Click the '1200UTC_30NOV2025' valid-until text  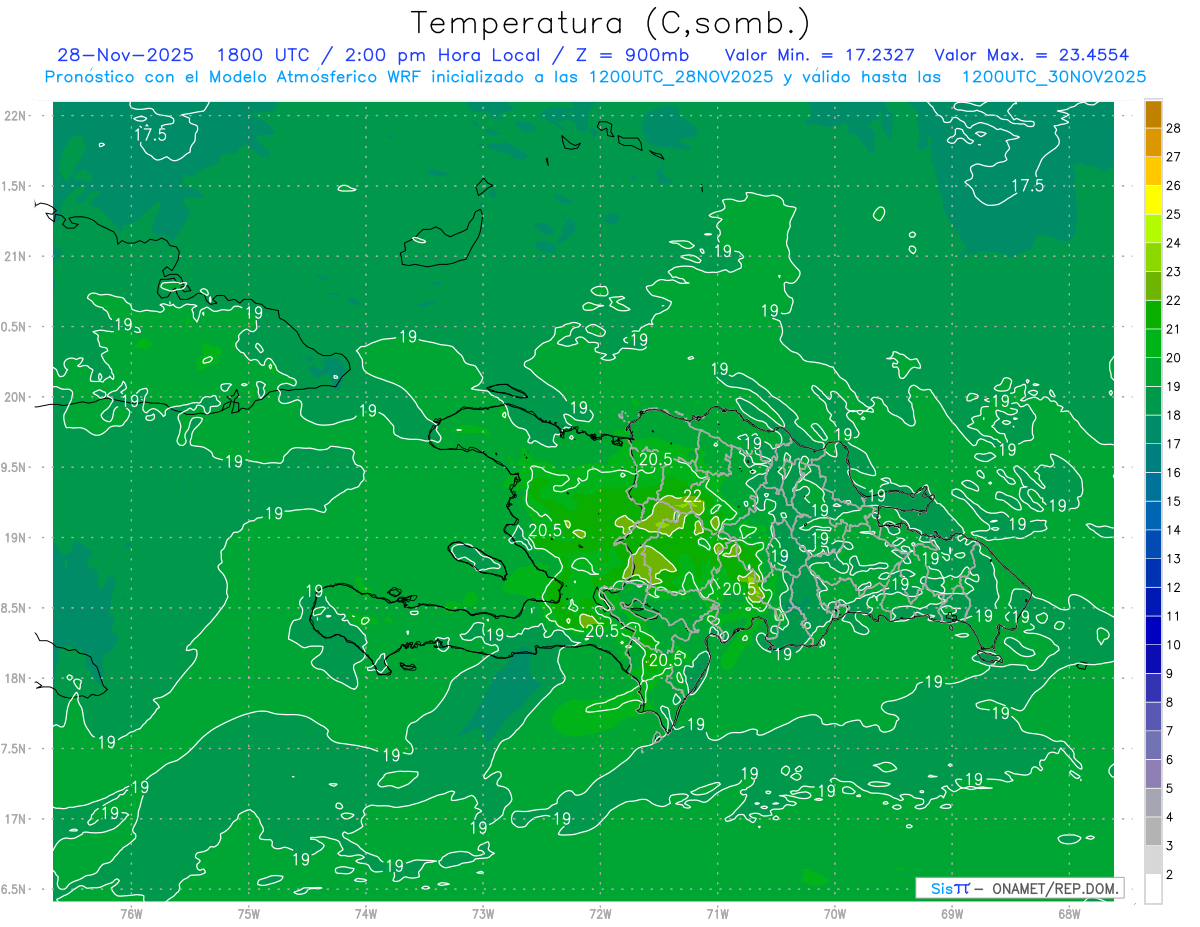[x=1053, y=77]
